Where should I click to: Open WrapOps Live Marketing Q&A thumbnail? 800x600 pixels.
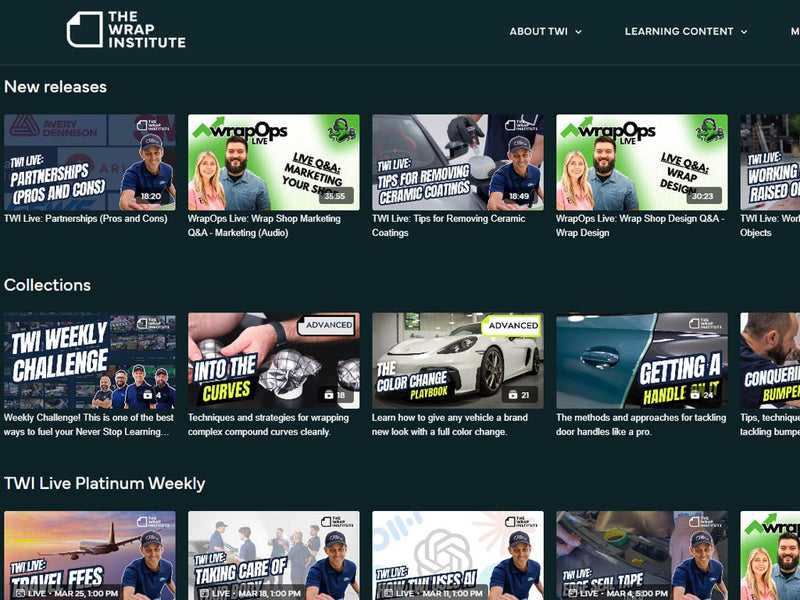[273, 162]
